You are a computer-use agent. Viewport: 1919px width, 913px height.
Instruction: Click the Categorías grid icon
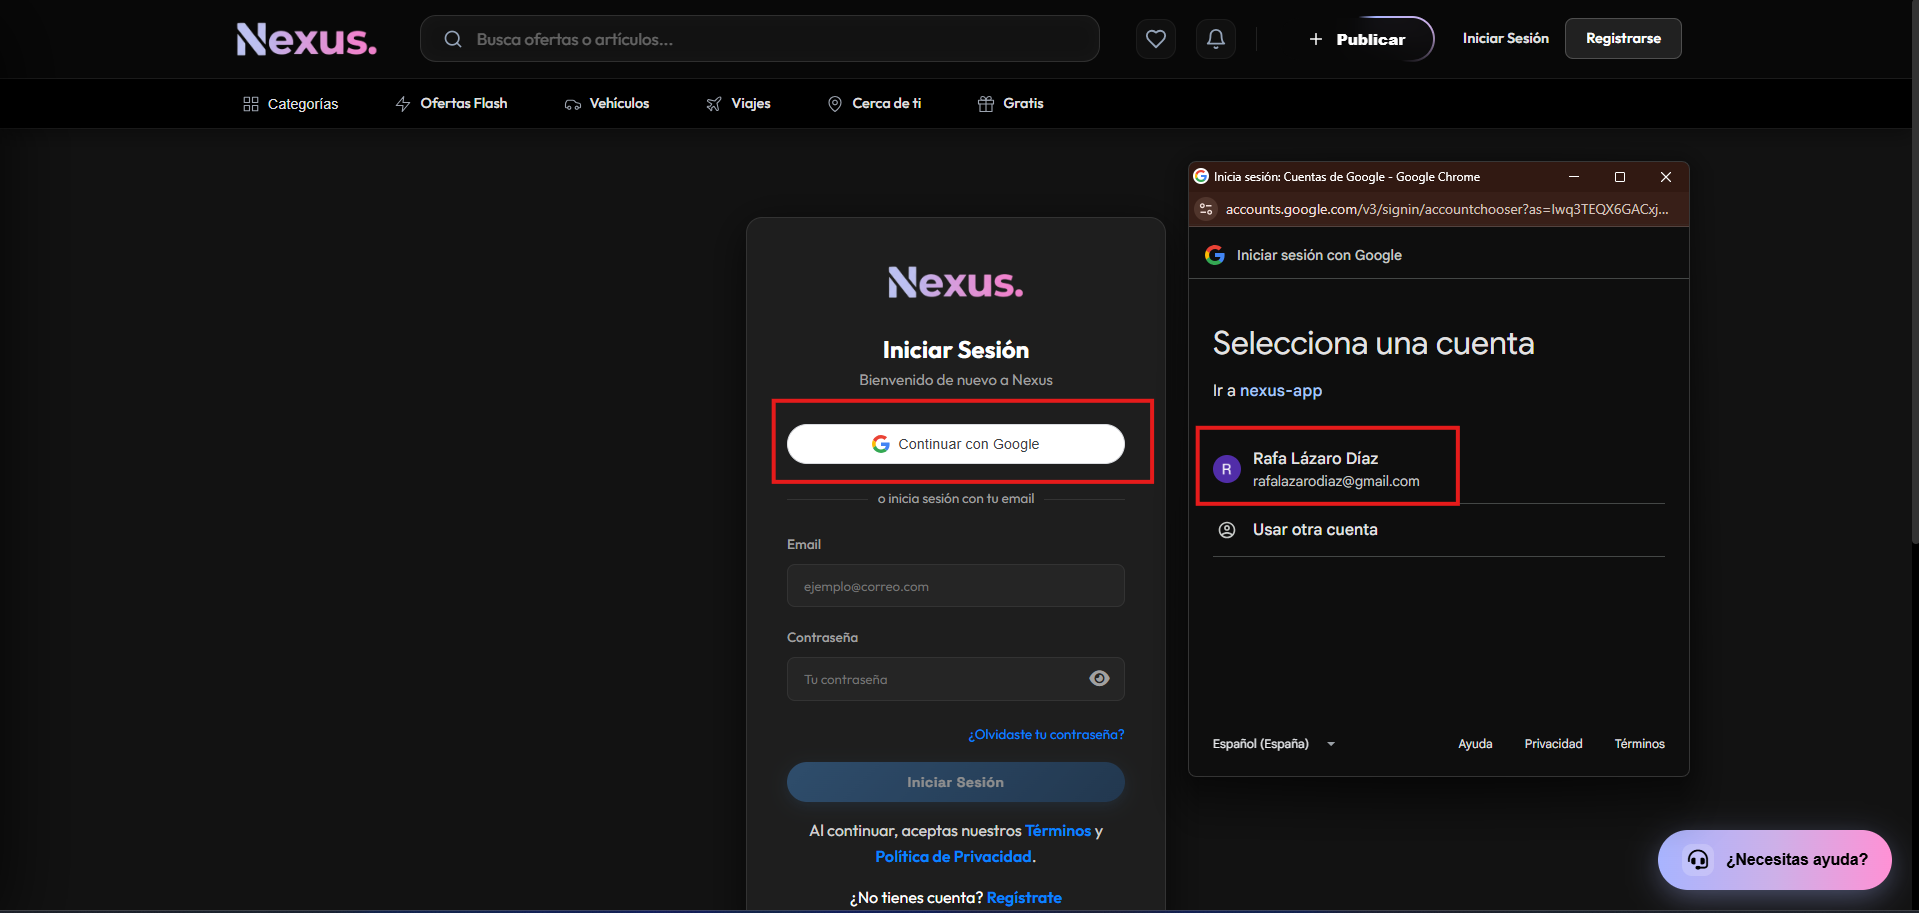click(251, 104)
